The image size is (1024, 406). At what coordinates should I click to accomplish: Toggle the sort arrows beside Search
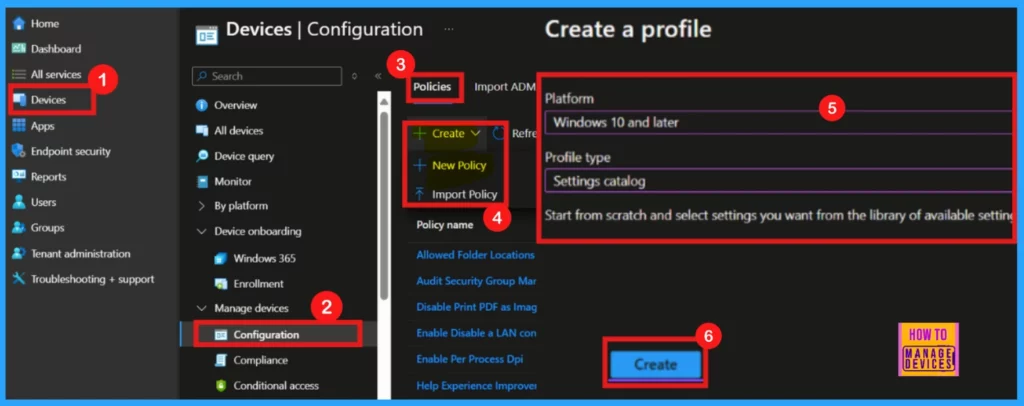coord(355,76)
